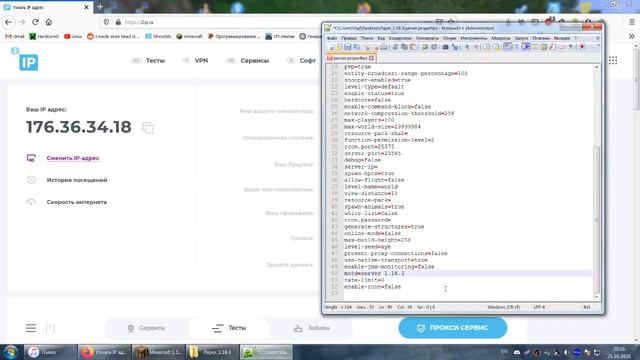Click the Open file icon in Notepad++ toolbar
The height and width of the screenshot is (360, 640).
(x=339, y=47)
